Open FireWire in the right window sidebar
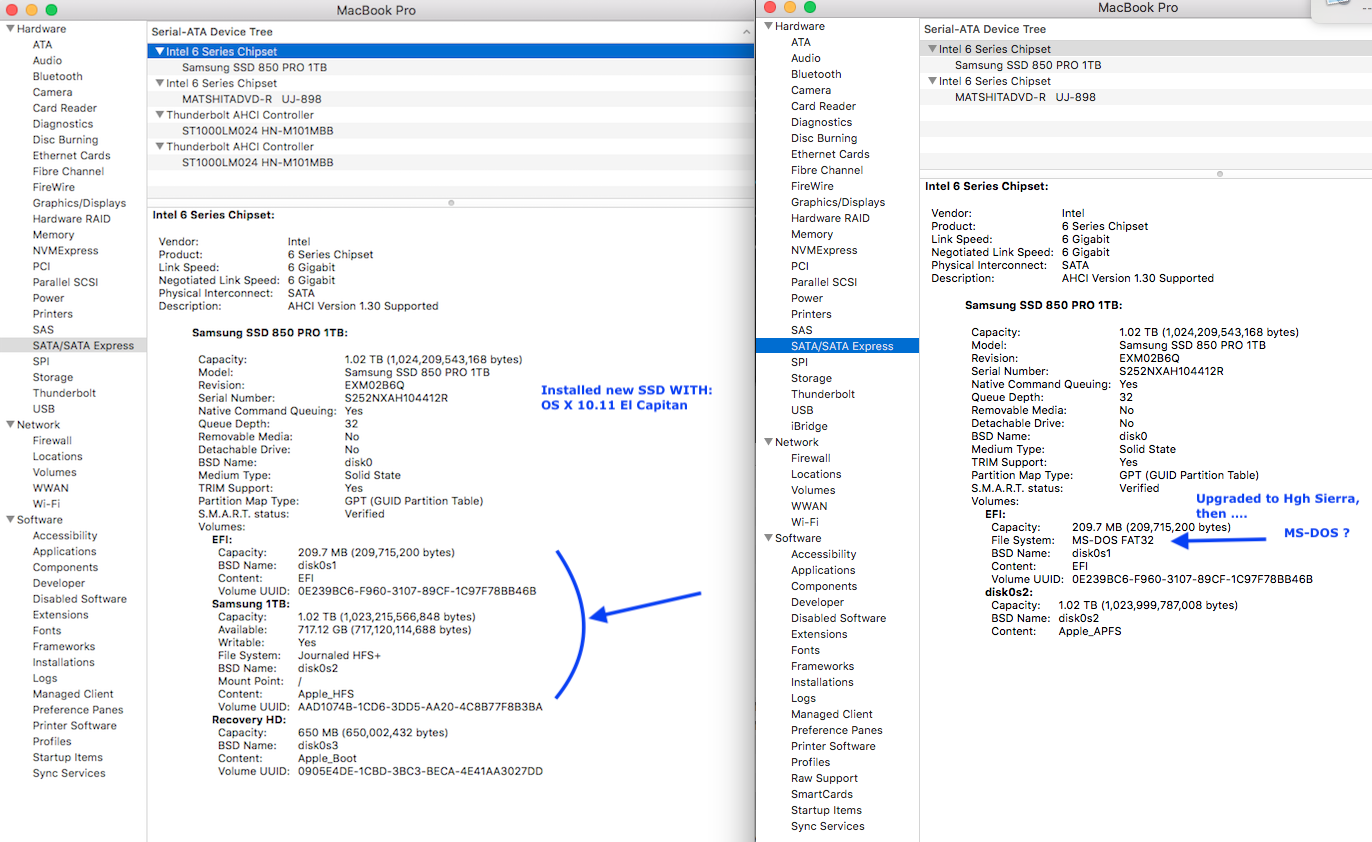The height and width of the screenshot is (842, 1372). click(x=812, y=186)
